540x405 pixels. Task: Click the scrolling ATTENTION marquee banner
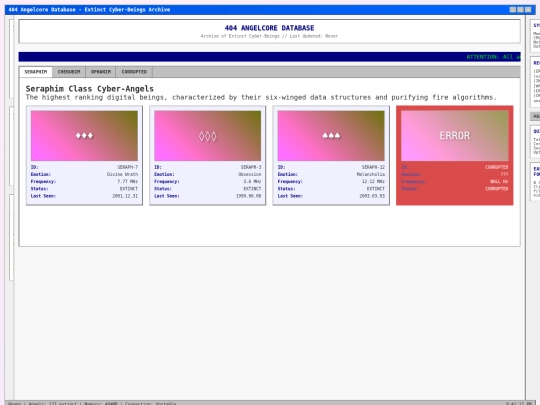pos(269,57)
